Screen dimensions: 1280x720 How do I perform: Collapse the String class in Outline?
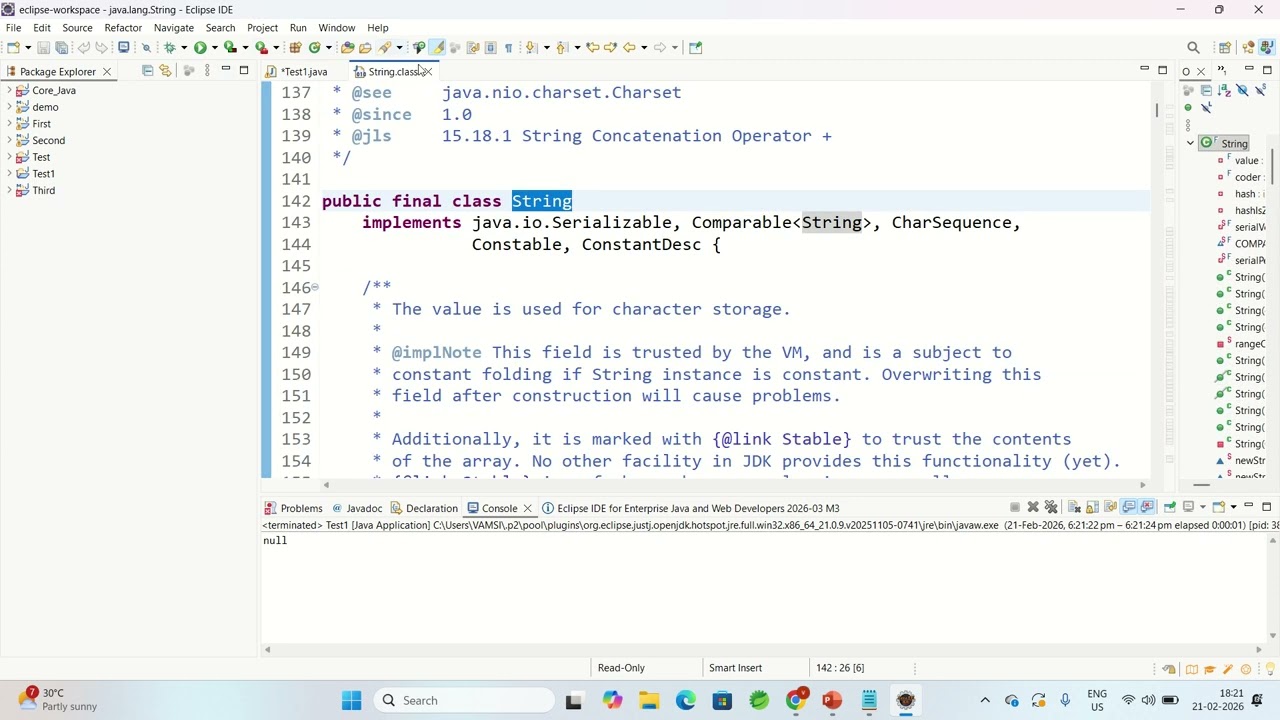pos(1190,143)
